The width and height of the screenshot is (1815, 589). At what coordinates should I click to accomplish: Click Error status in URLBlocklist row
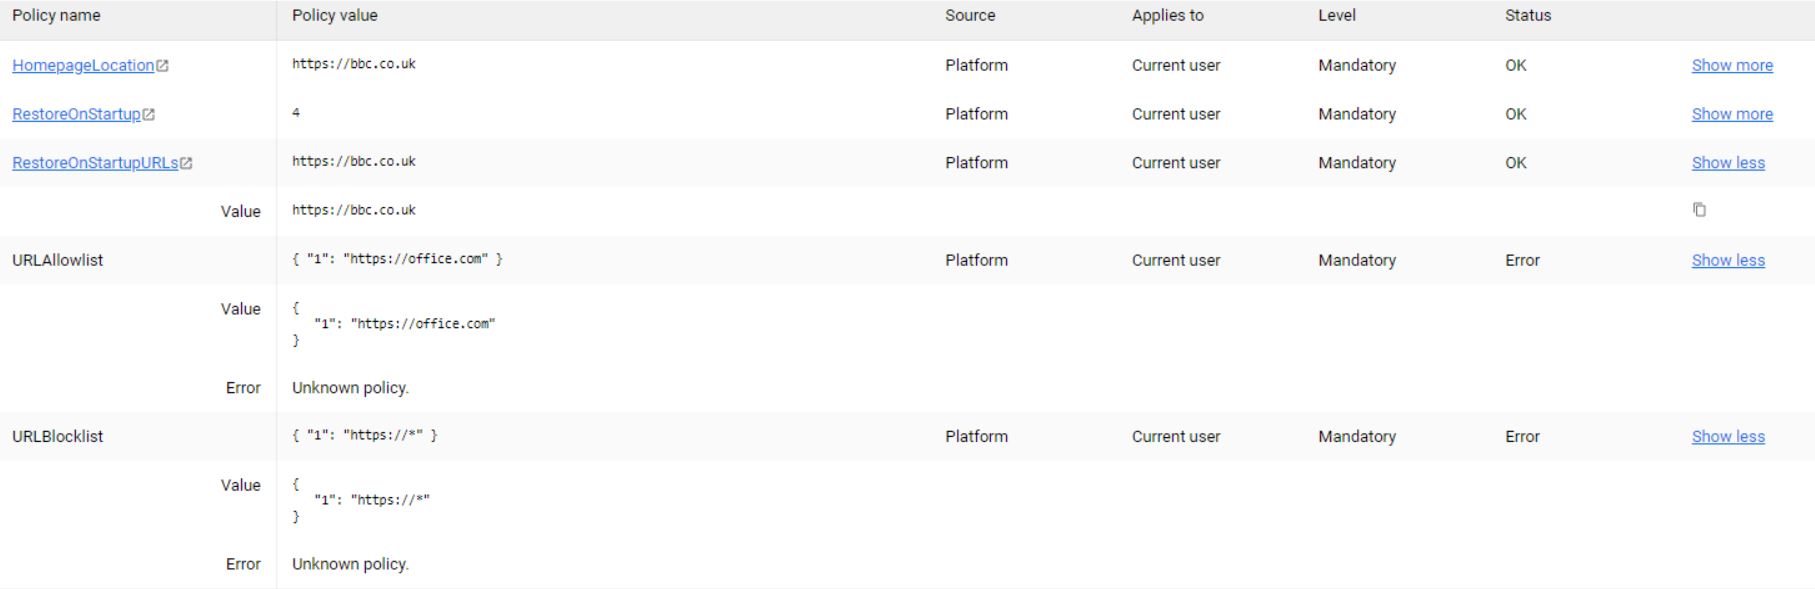pyautogui.click(x=1522, y=437)
